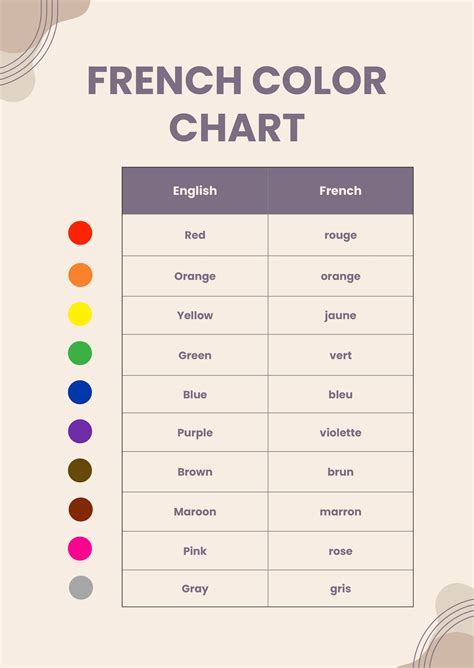Select the bleu French cell
Image resolution: width=474 pixels, height=668 pixels.
tap(341, 394)
